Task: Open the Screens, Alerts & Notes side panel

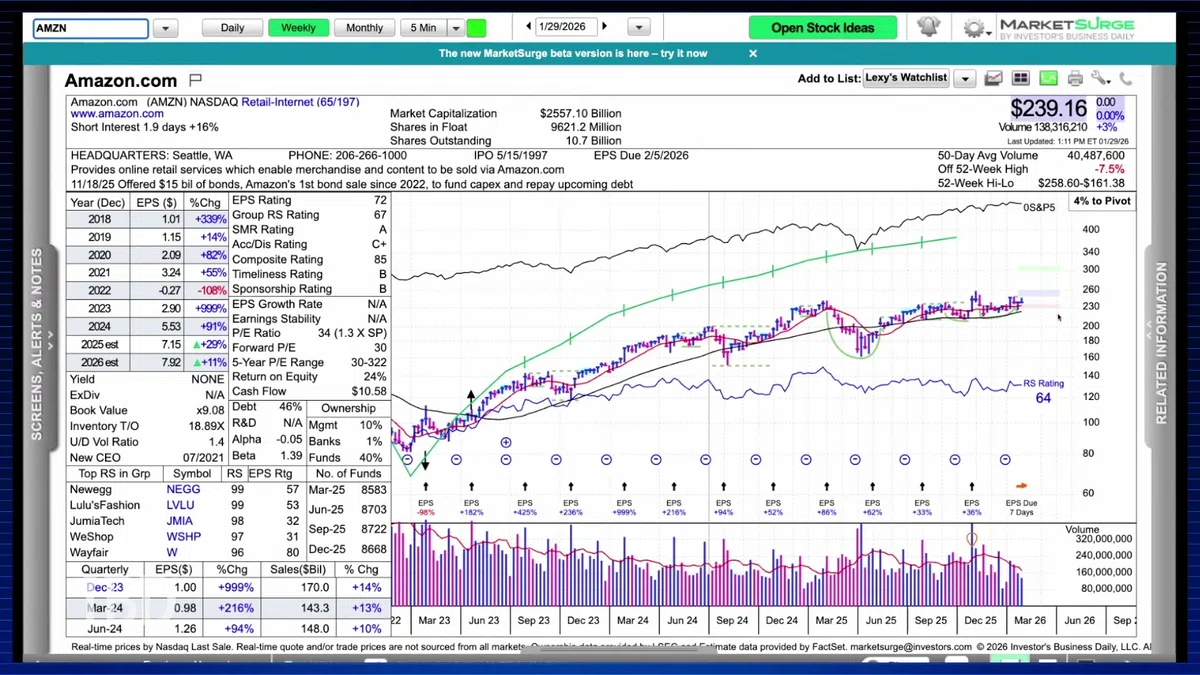Action: [x=37, y=345]
